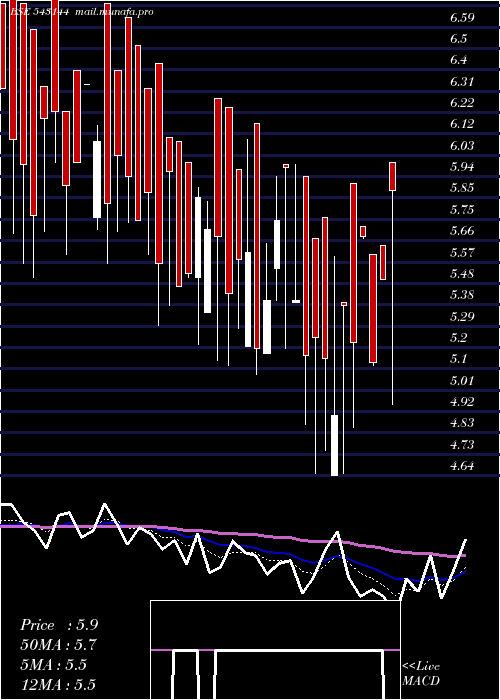Click the 5.38 price axis label
500x700 pixels.
pyautogui.click(x=462, y=296)
